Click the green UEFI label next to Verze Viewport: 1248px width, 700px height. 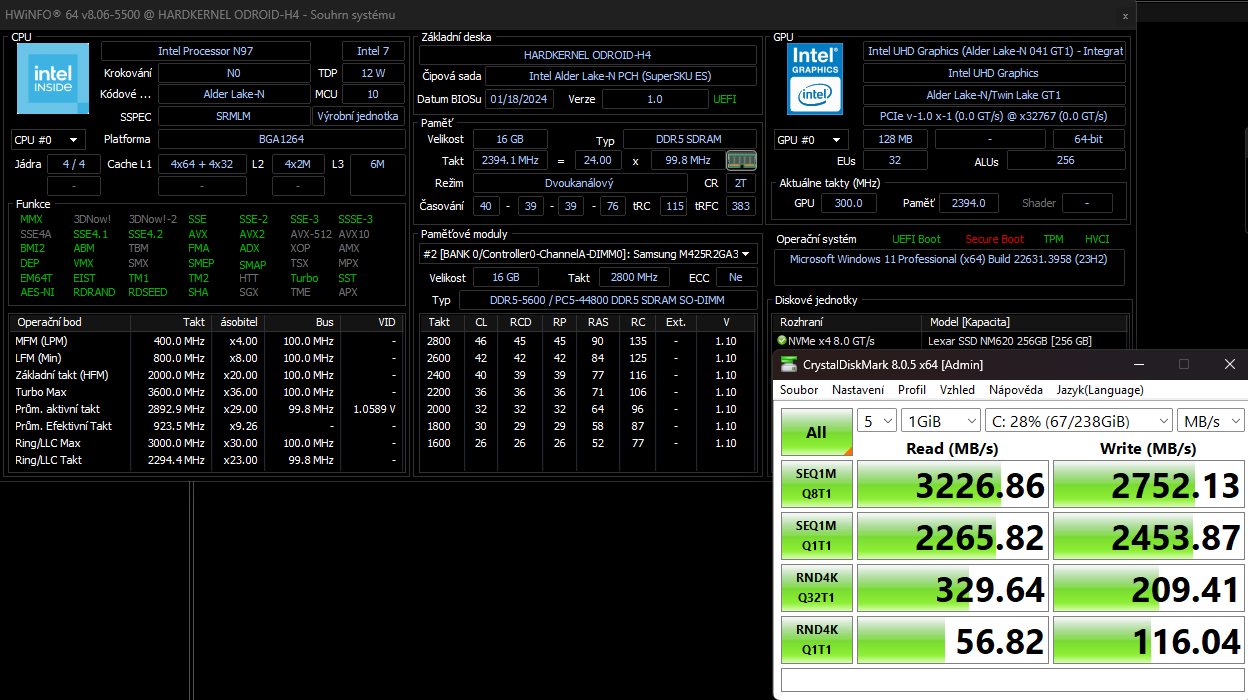pyautogui.click(x=725, y=100)
